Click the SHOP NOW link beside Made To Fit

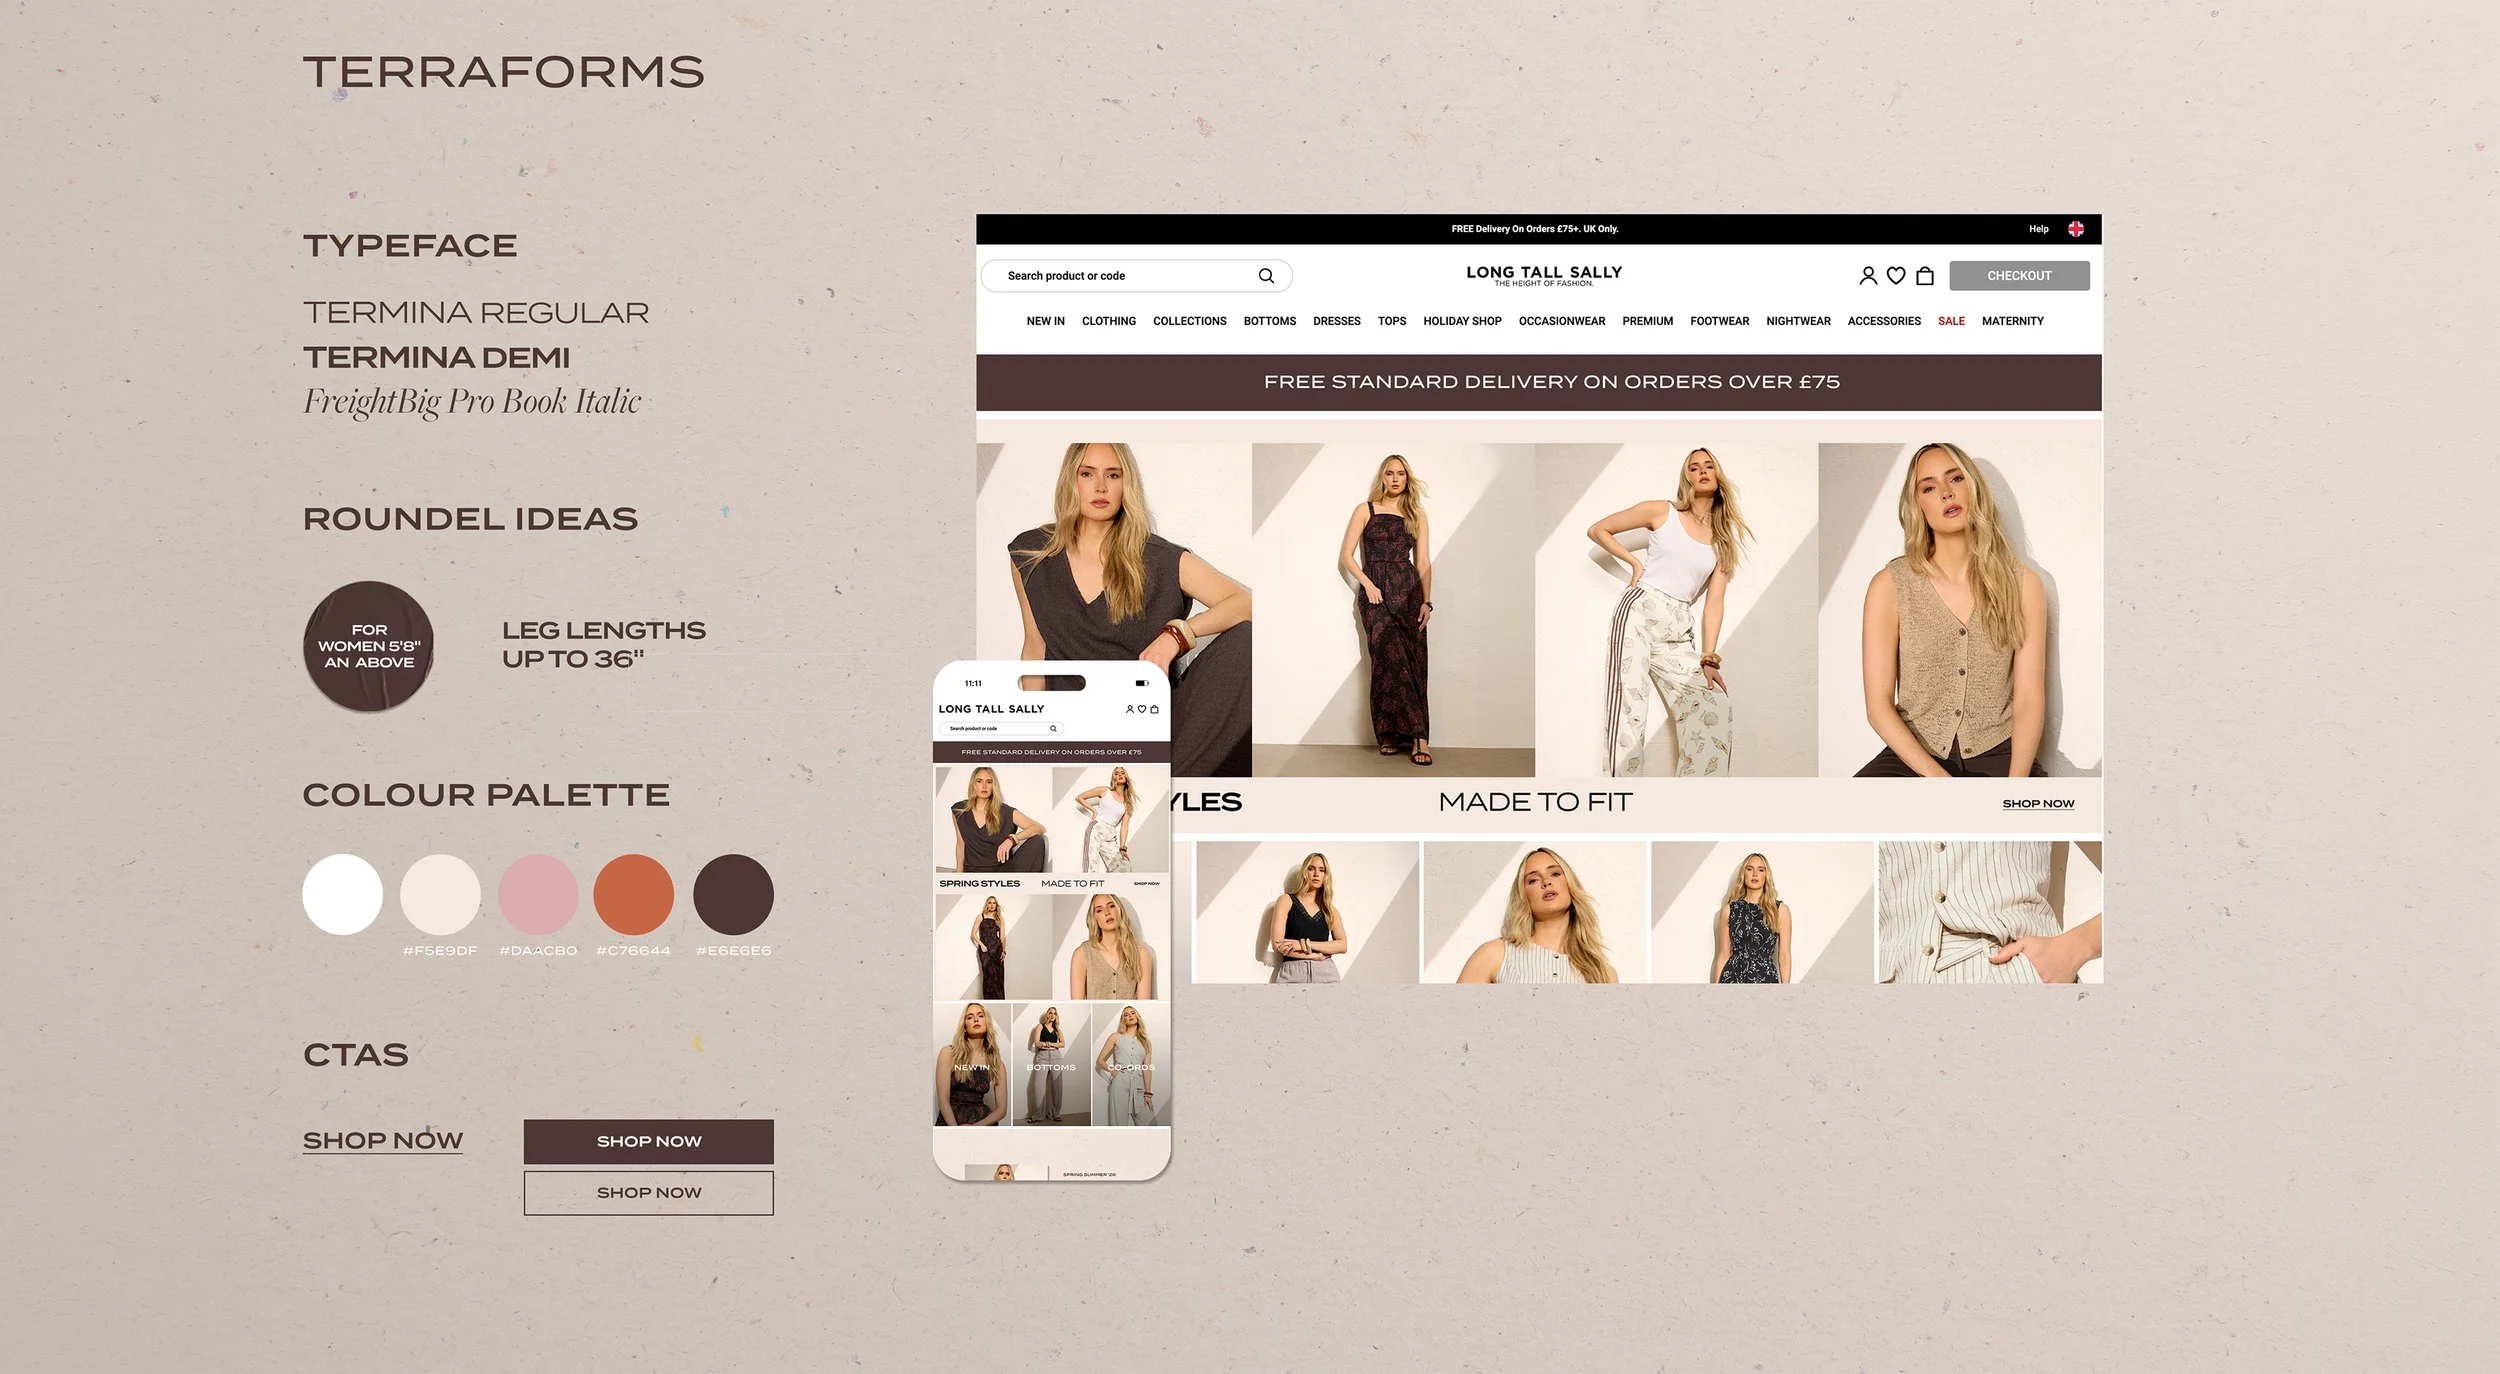point(2037,804)
